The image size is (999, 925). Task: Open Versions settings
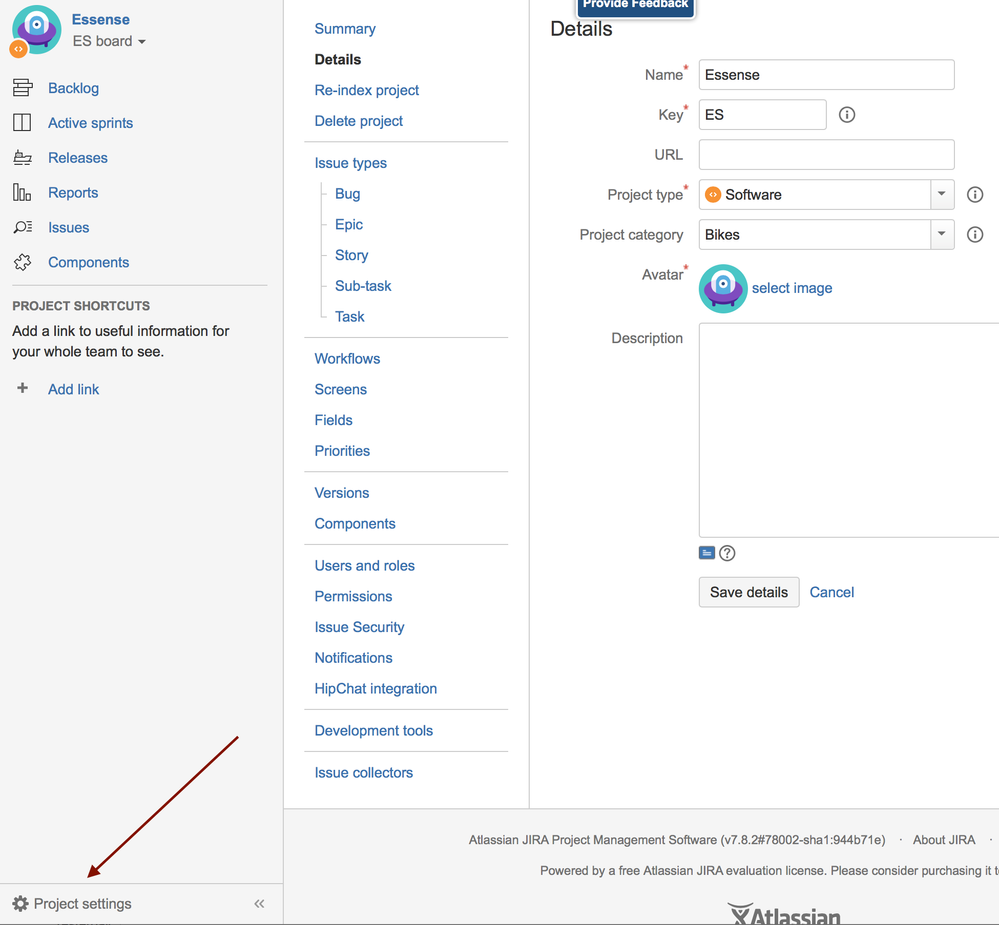[x=341, y=493]
